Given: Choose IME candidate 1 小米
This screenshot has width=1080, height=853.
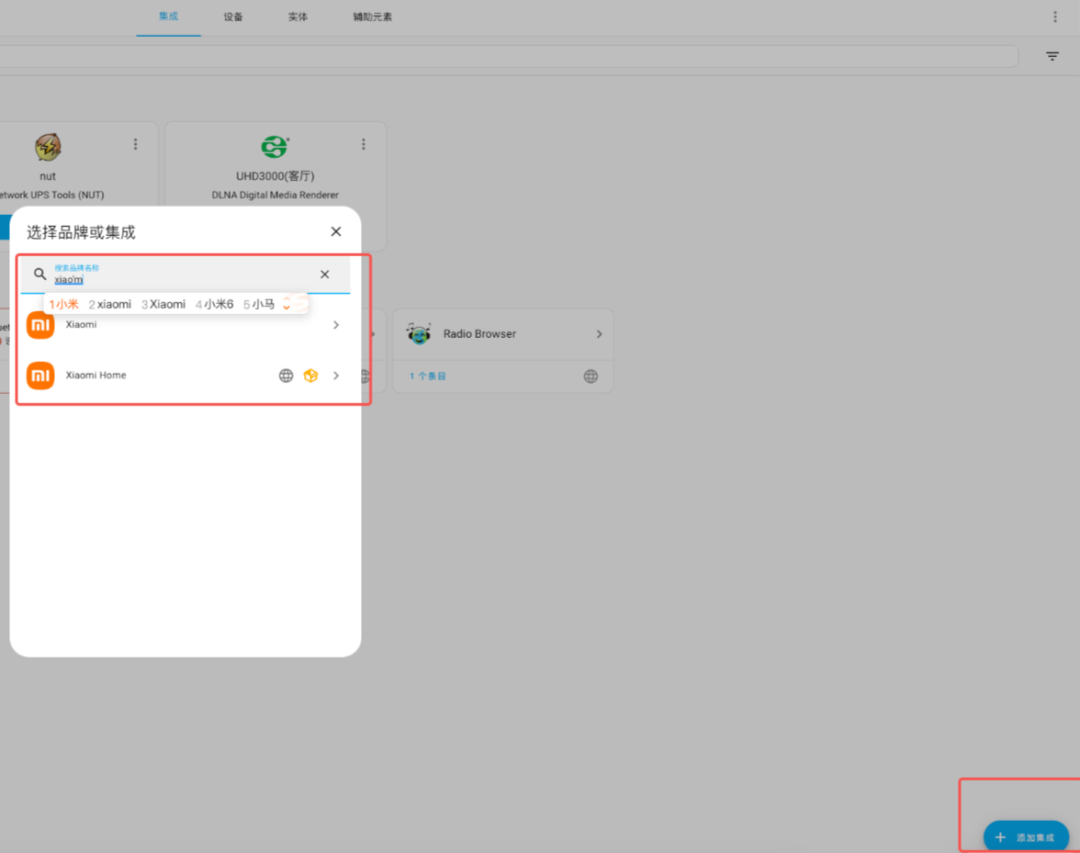Looking at the screenshot, I should [x=63, y=304].
